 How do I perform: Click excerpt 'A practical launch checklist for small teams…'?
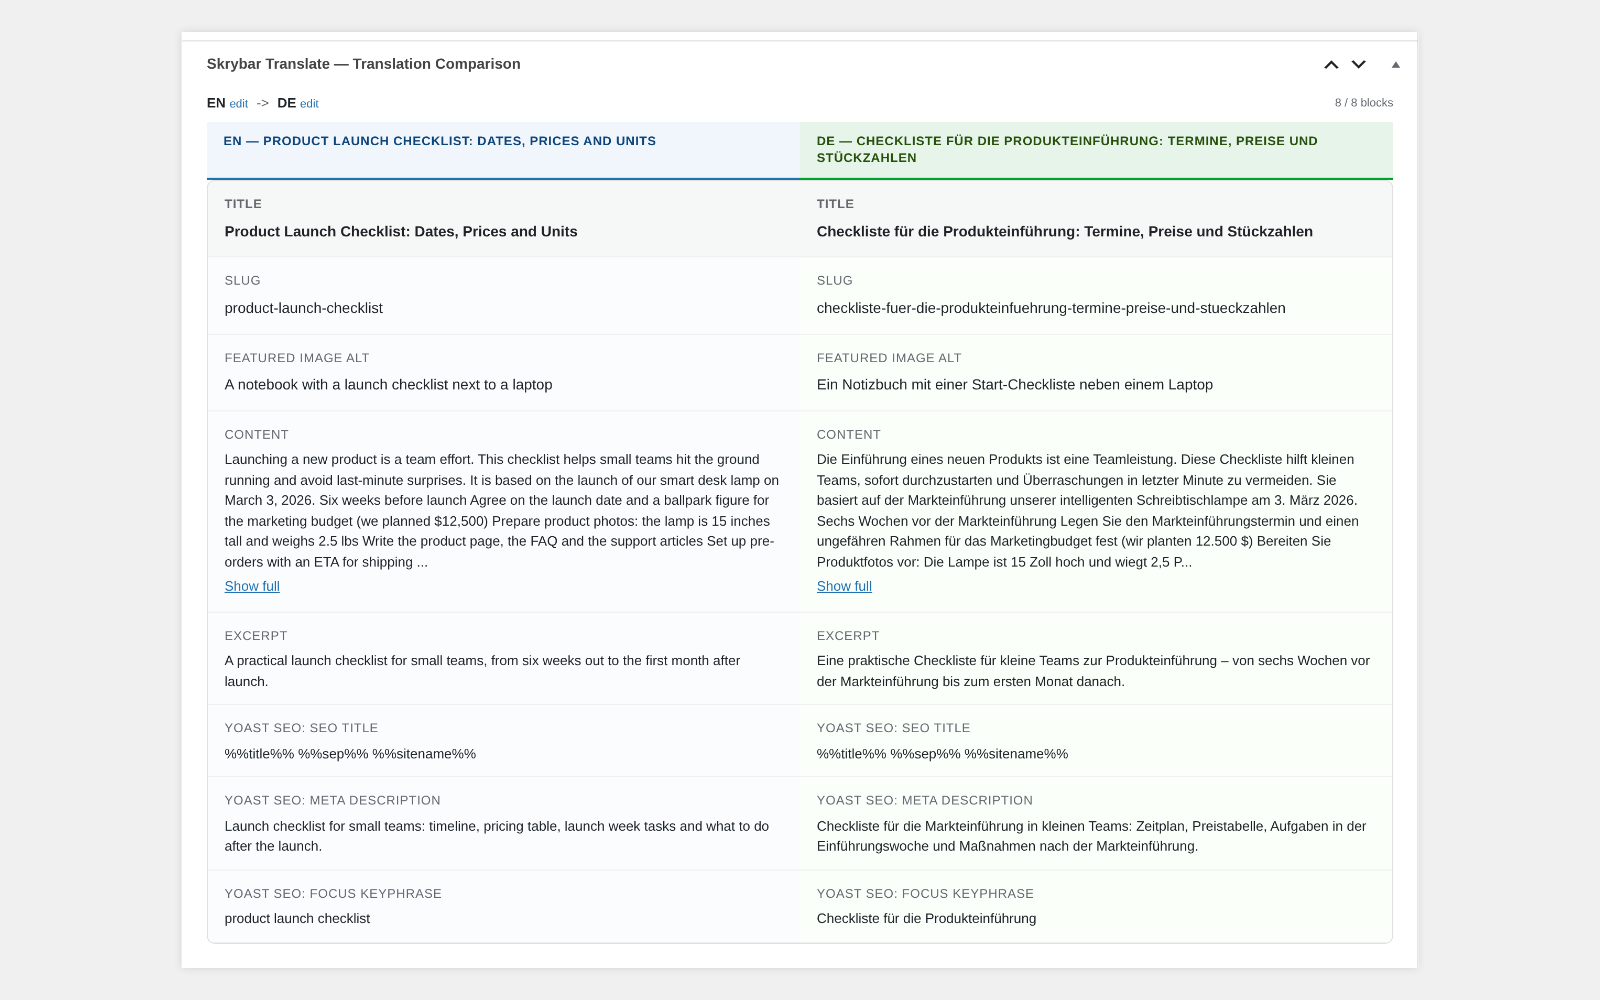(x=482, y=671)
